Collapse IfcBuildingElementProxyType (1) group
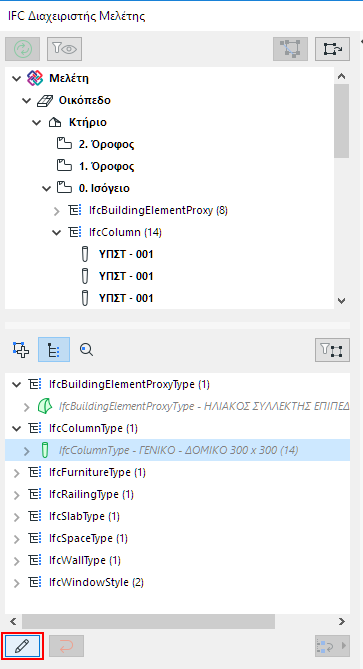Viewport: 363px width, 669px height. (x=16, y=385)
